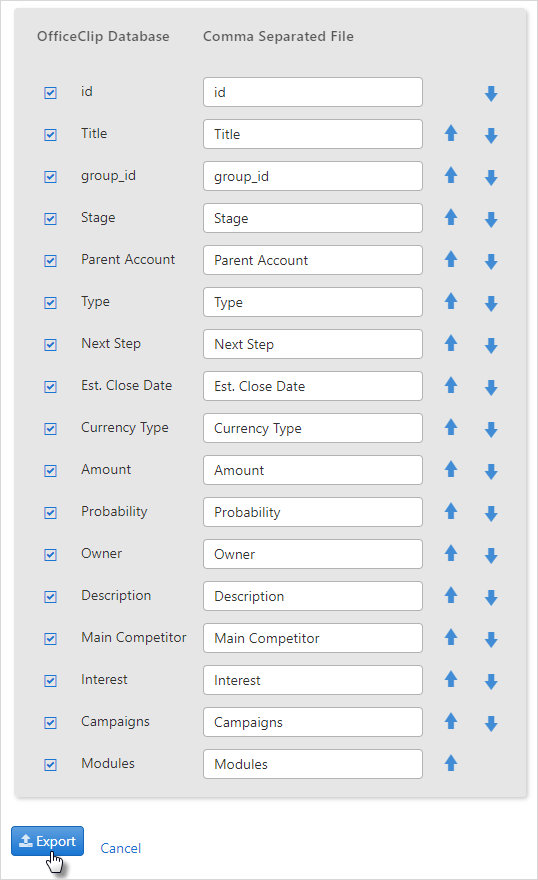This screenshot has height=880, width=538.
Task: Move the Owner field down
Action: pos(491,554)
